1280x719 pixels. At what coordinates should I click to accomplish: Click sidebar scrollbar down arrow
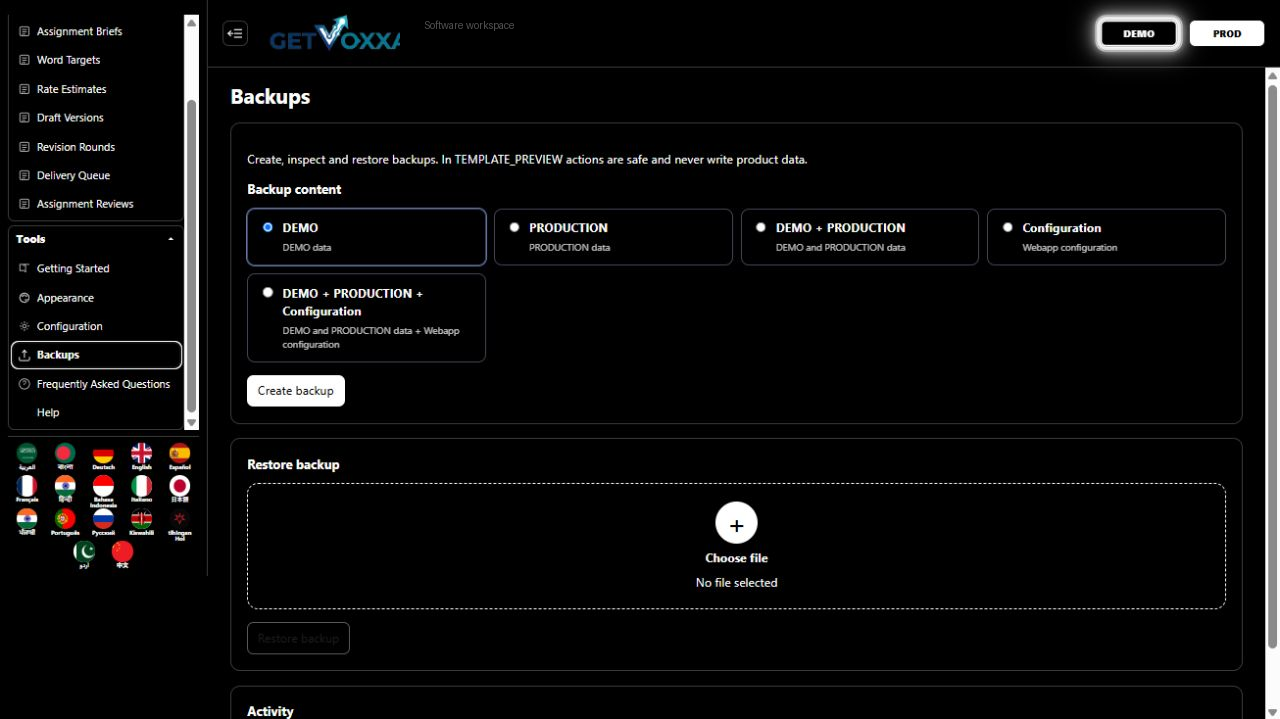pos(192,423)
